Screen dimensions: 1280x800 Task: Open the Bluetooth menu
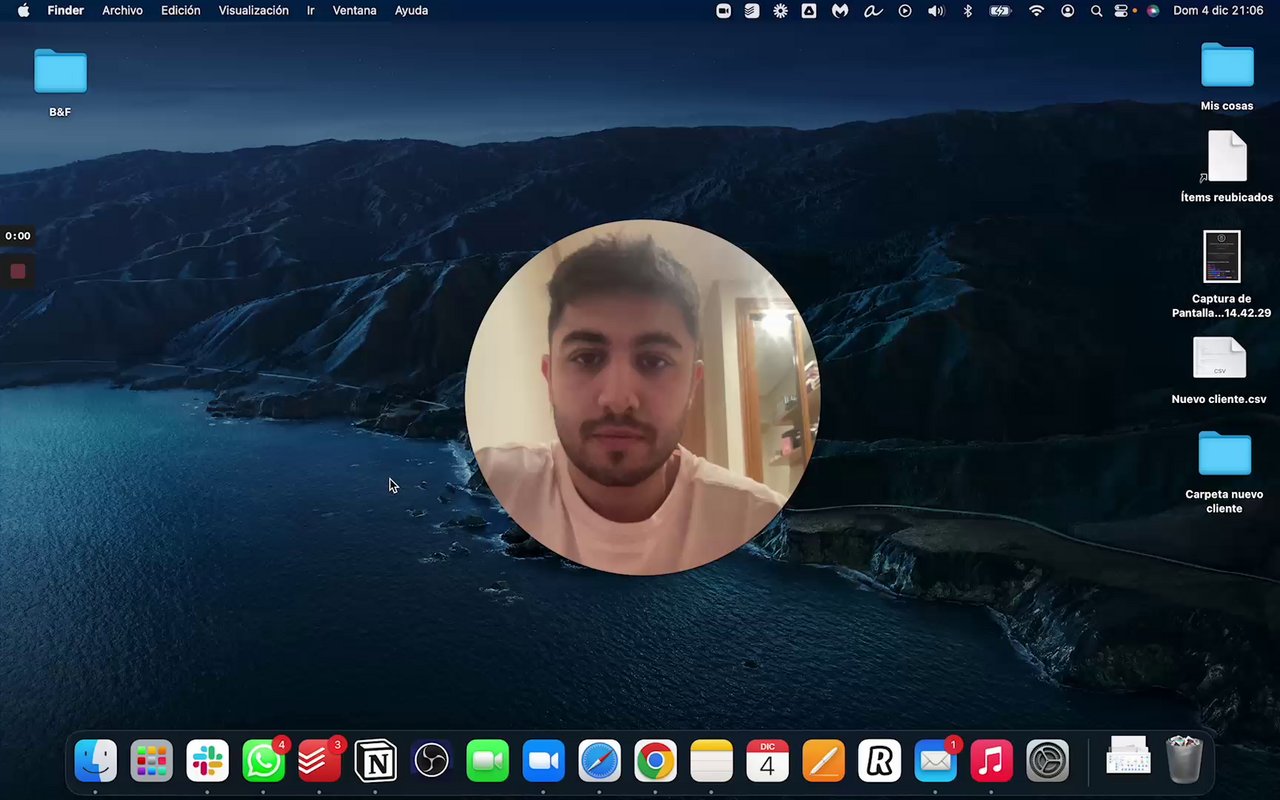click(x=967, y=11)
